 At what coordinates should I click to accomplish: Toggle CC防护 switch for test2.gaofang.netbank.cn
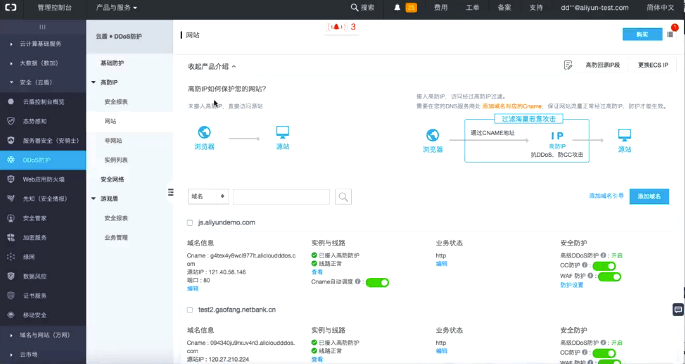[x=604, y=353]
